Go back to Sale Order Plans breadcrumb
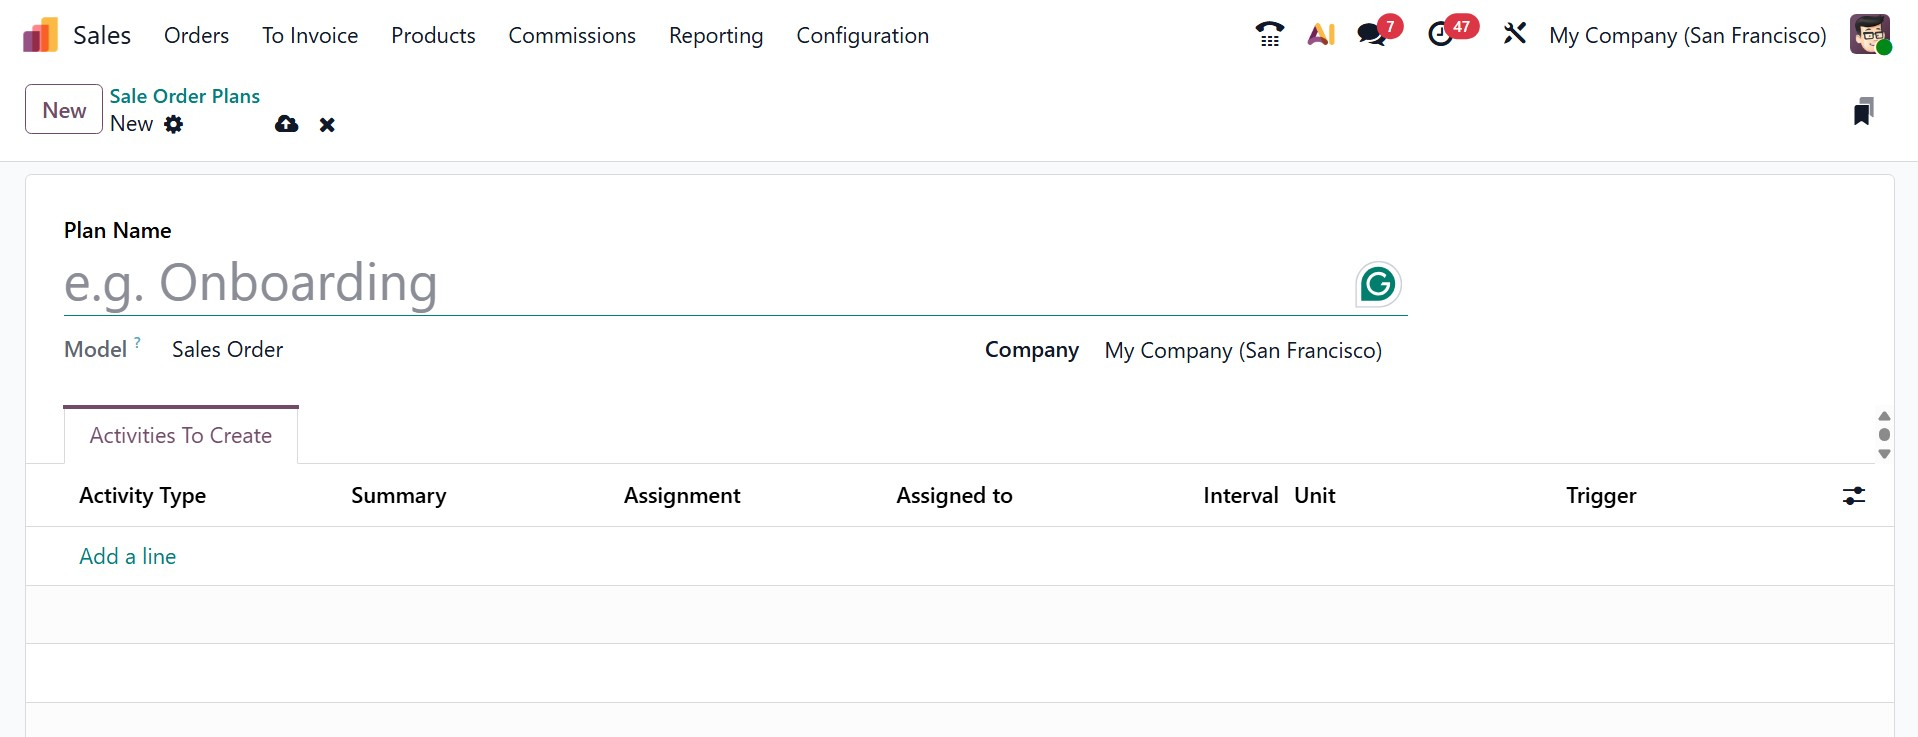 click(x=185, y=96)
